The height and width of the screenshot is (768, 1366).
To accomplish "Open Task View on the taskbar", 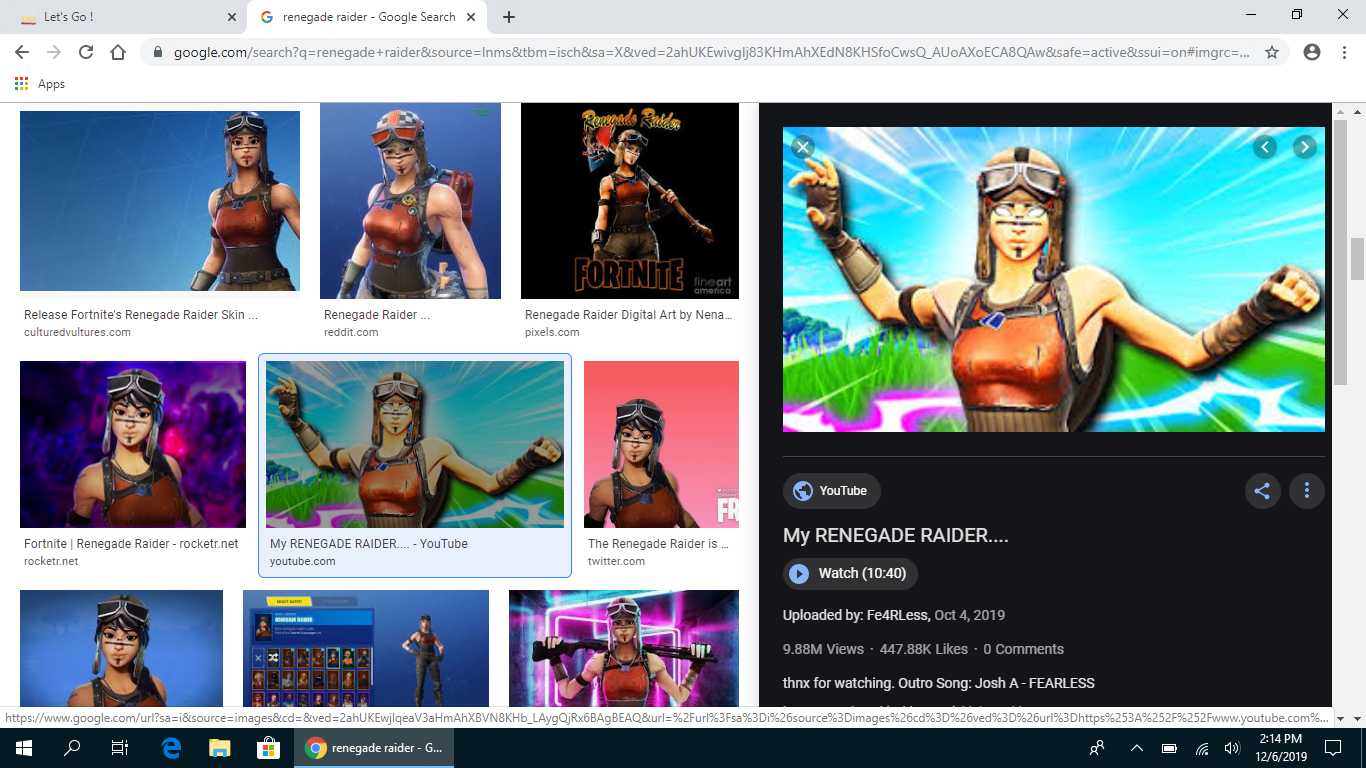I will point(120,748).
